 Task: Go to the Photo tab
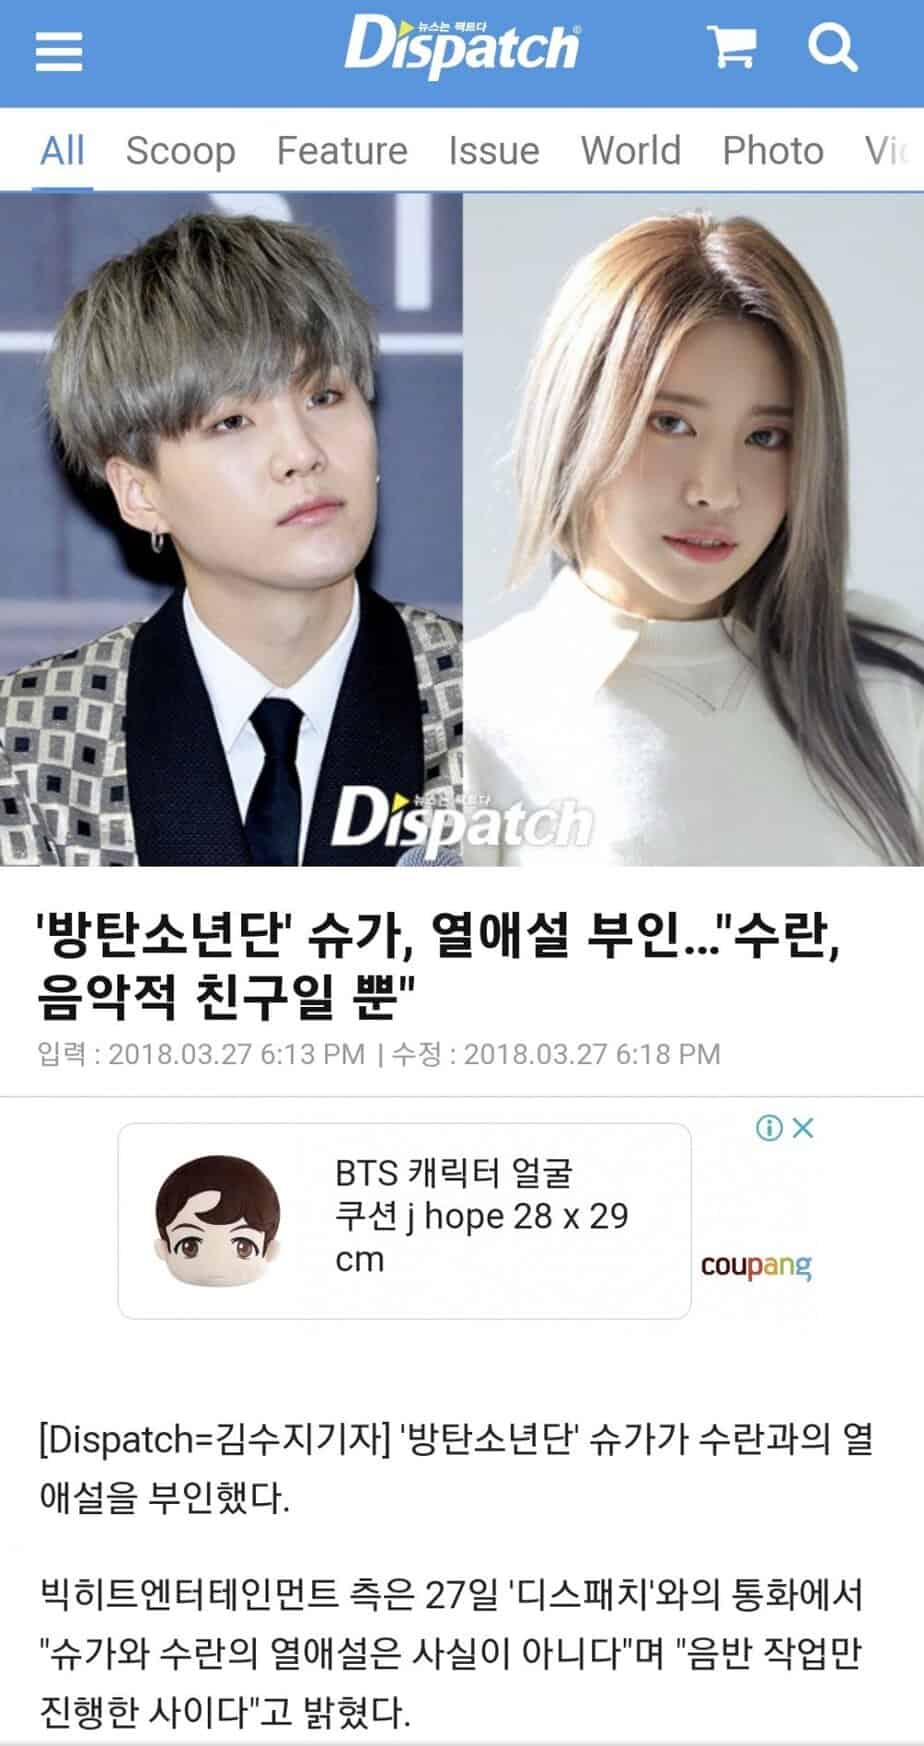773,151
